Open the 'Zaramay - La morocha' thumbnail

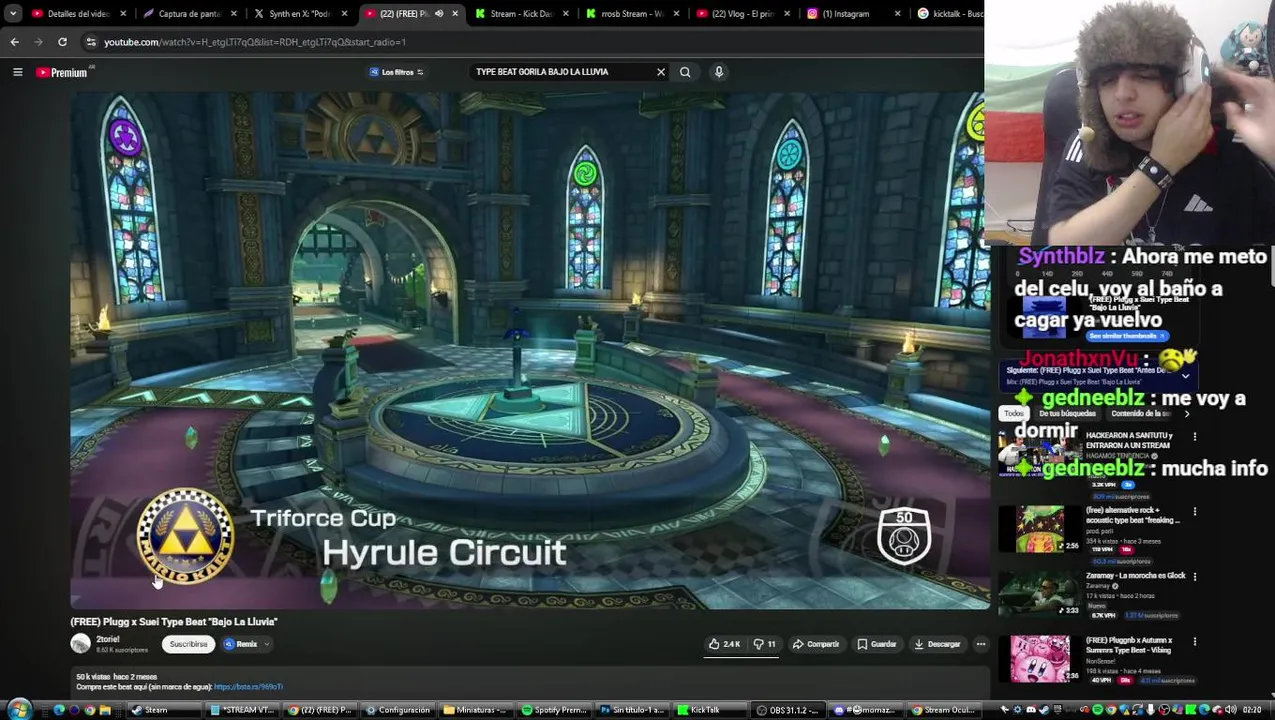(1040, 594)
